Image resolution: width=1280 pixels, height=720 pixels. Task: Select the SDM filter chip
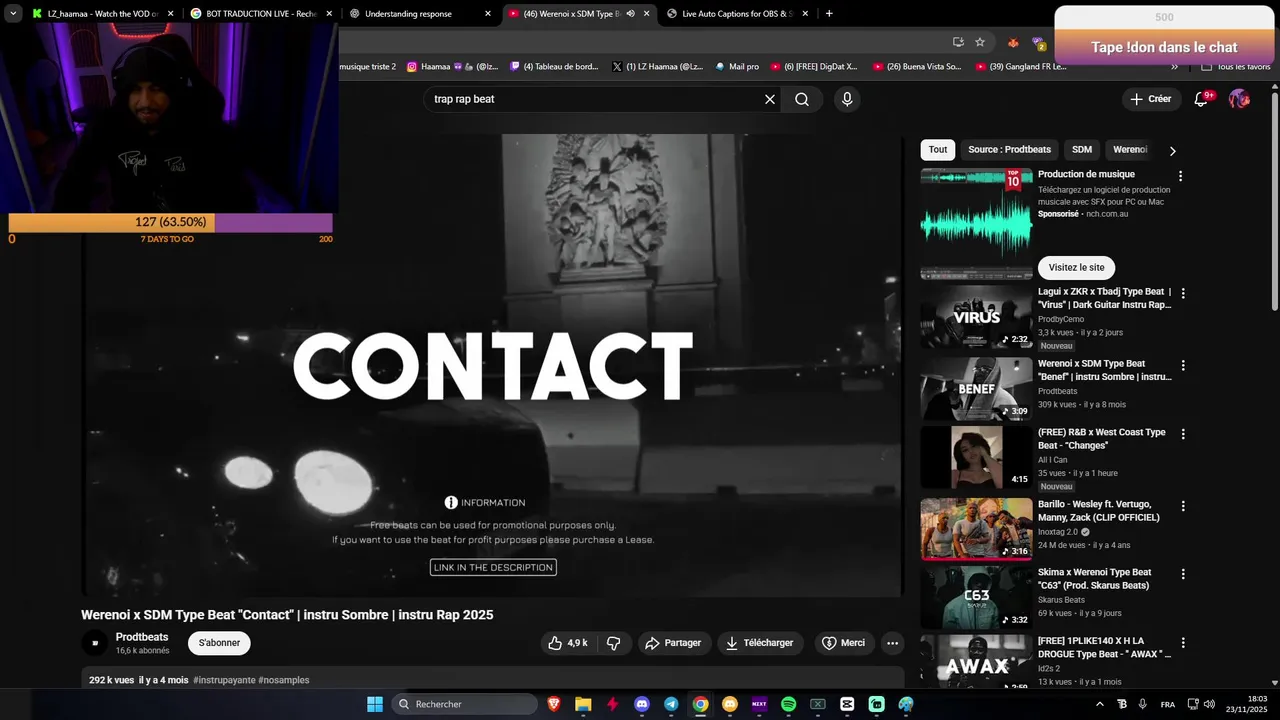coord(1082,150)
